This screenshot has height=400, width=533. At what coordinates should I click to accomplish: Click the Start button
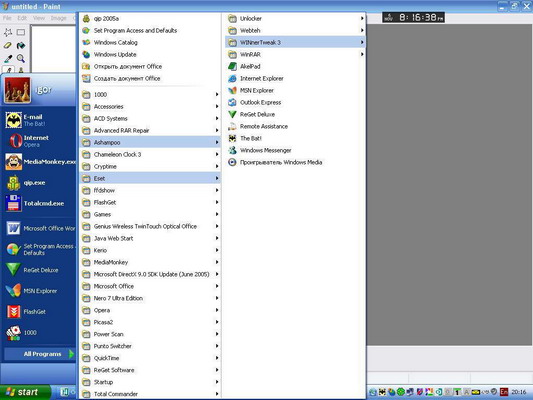[x=24, y=392]
